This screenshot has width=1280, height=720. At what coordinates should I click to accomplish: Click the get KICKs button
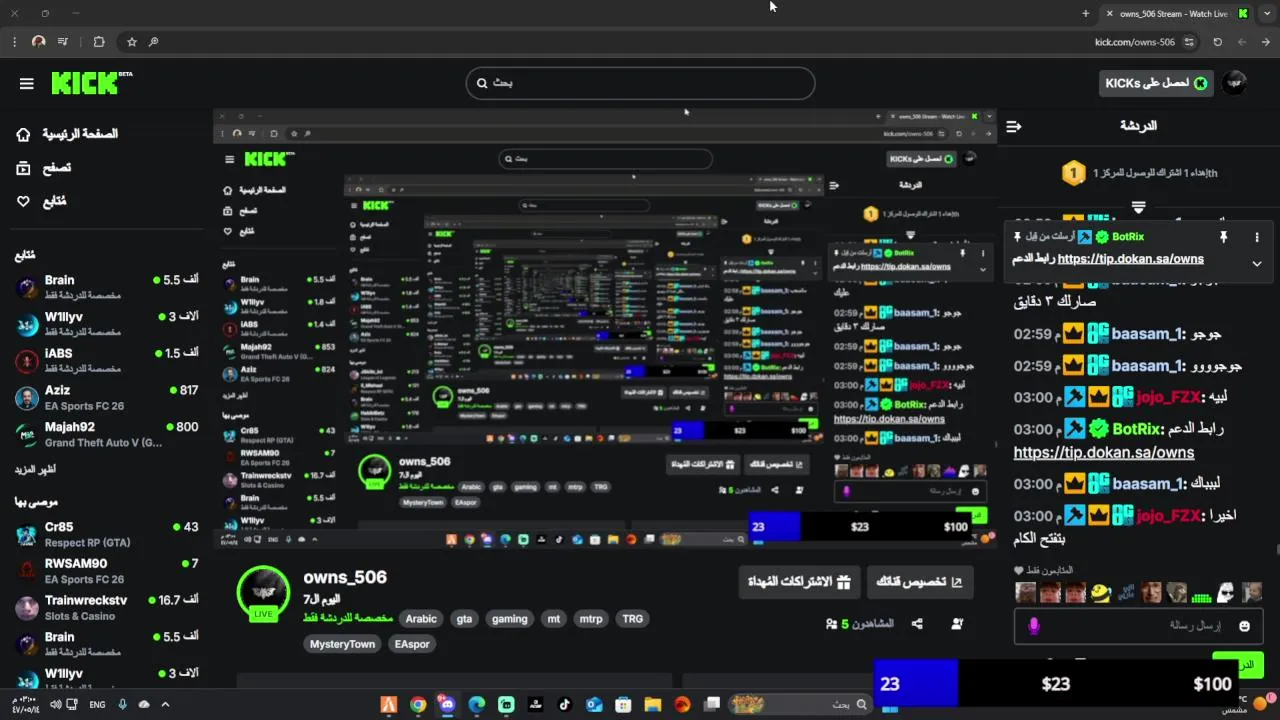coord(1156,83)
